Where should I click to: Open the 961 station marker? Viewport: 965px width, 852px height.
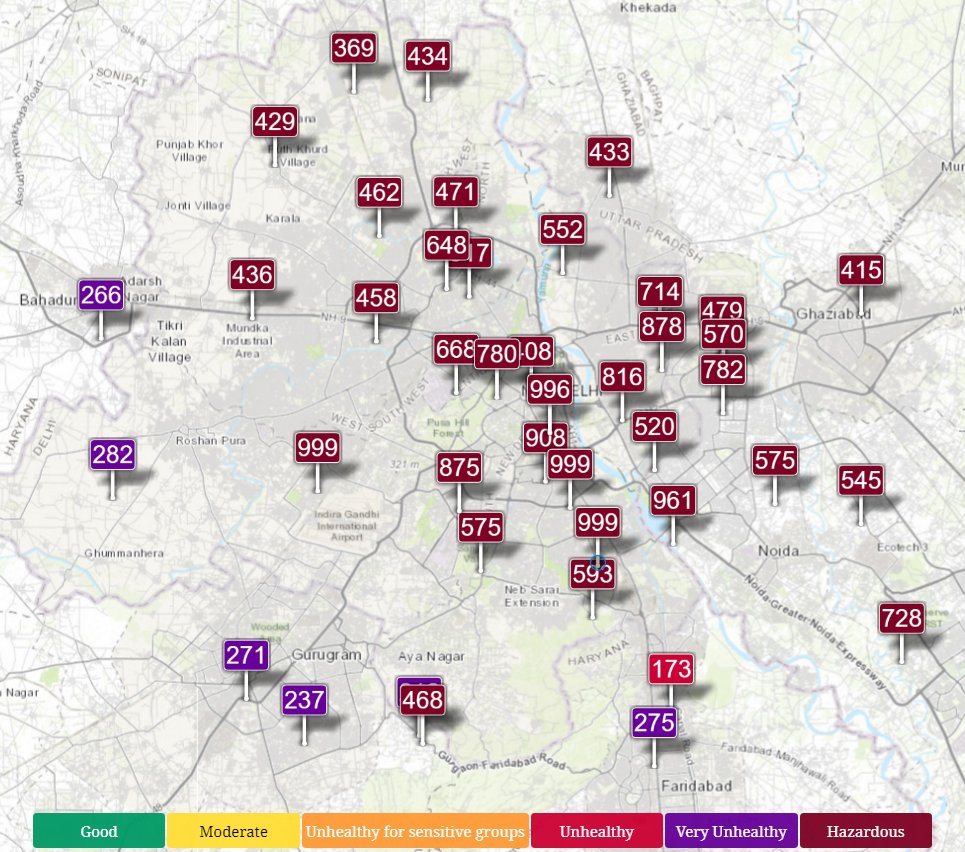tap(673, 500)
